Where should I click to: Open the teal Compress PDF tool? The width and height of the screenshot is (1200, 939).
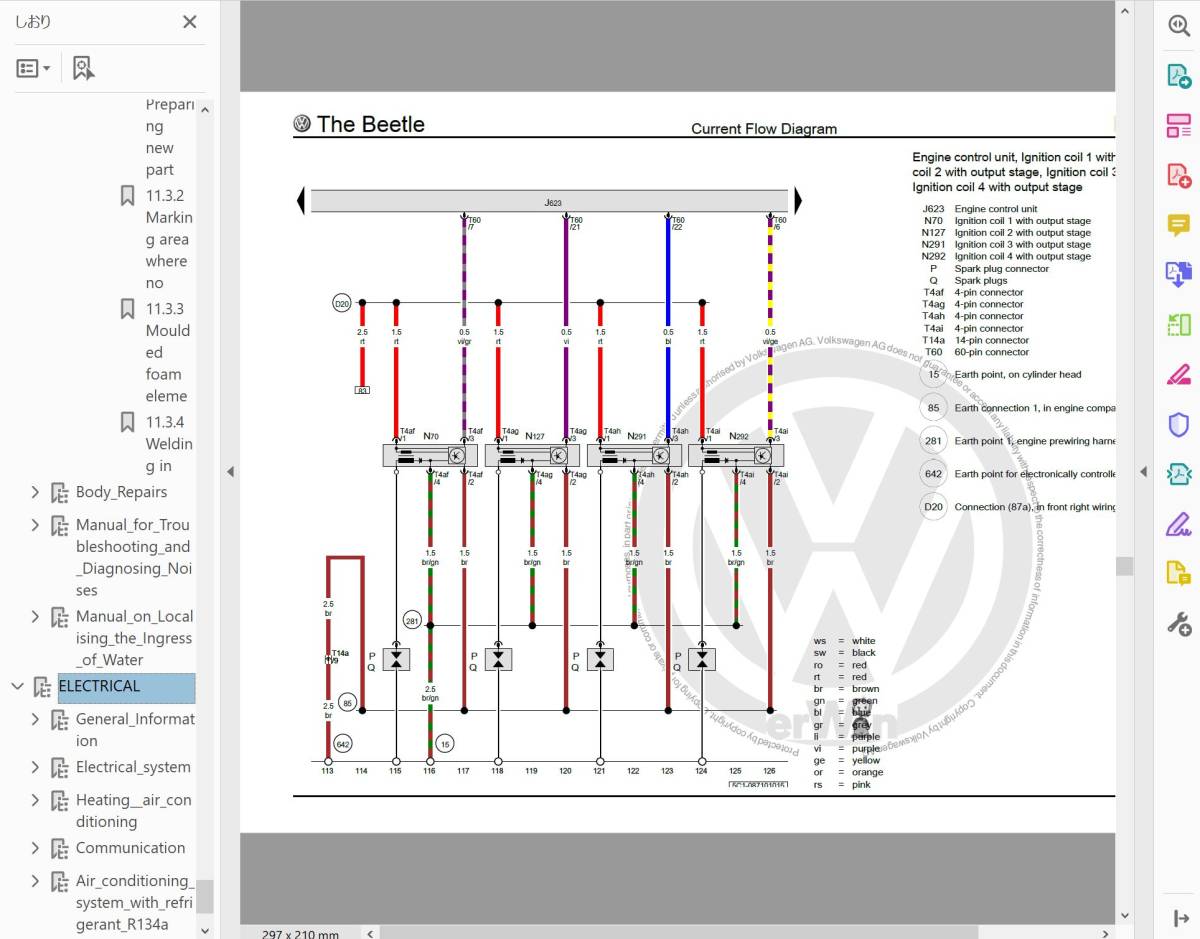pyautogui.click(x=1179, y=474)
